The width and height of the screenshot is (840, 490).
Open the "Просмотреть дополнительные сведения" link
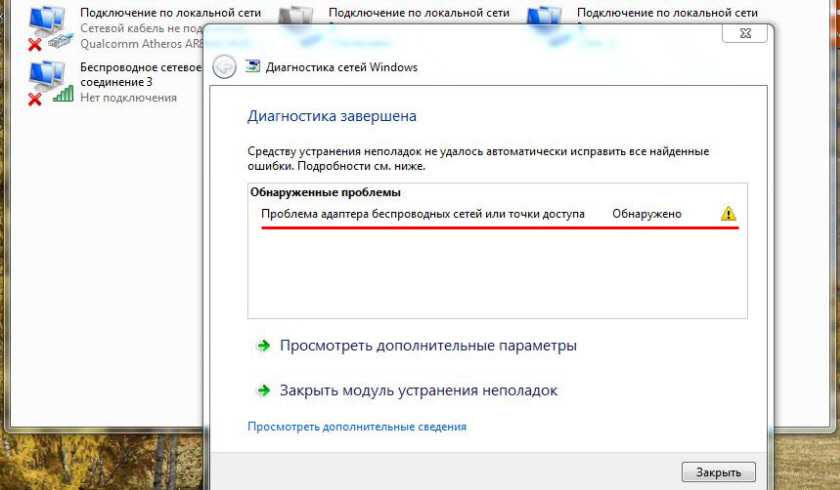[x=356, y=427]
